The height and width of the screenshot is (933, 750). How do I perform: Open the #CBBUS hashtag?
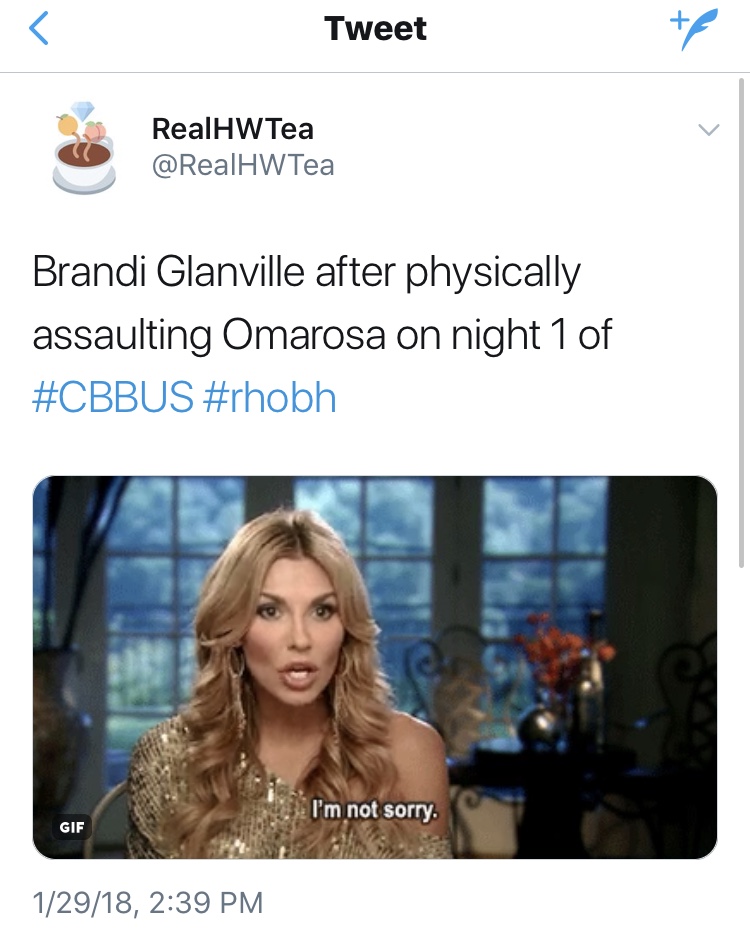(x=113, y=397)
